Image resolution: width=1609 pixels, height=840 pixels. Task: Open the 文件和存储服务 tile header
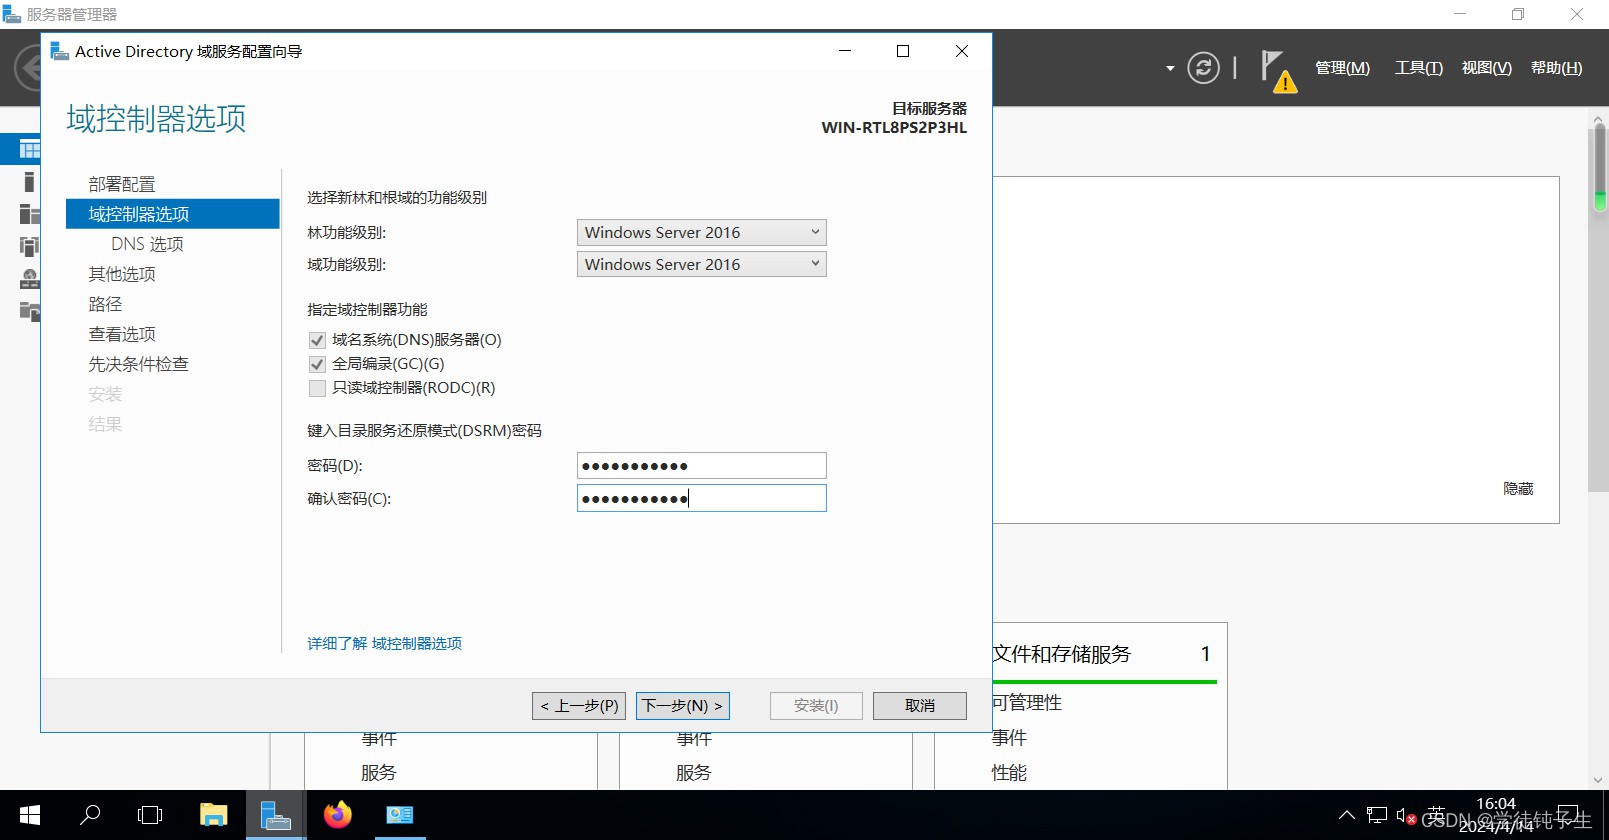click(x=1061, y=654)
